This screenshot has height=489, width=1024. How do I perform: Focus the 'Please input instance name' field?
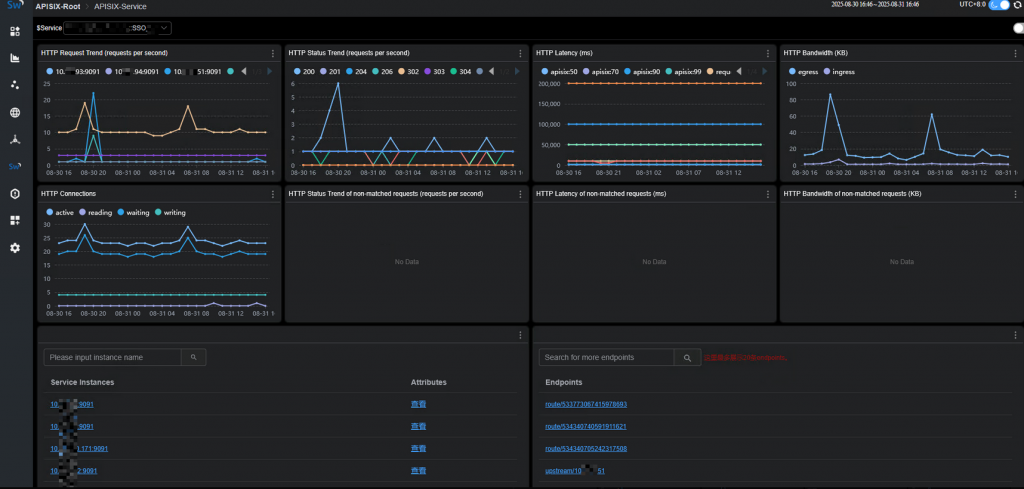point(112,357)
